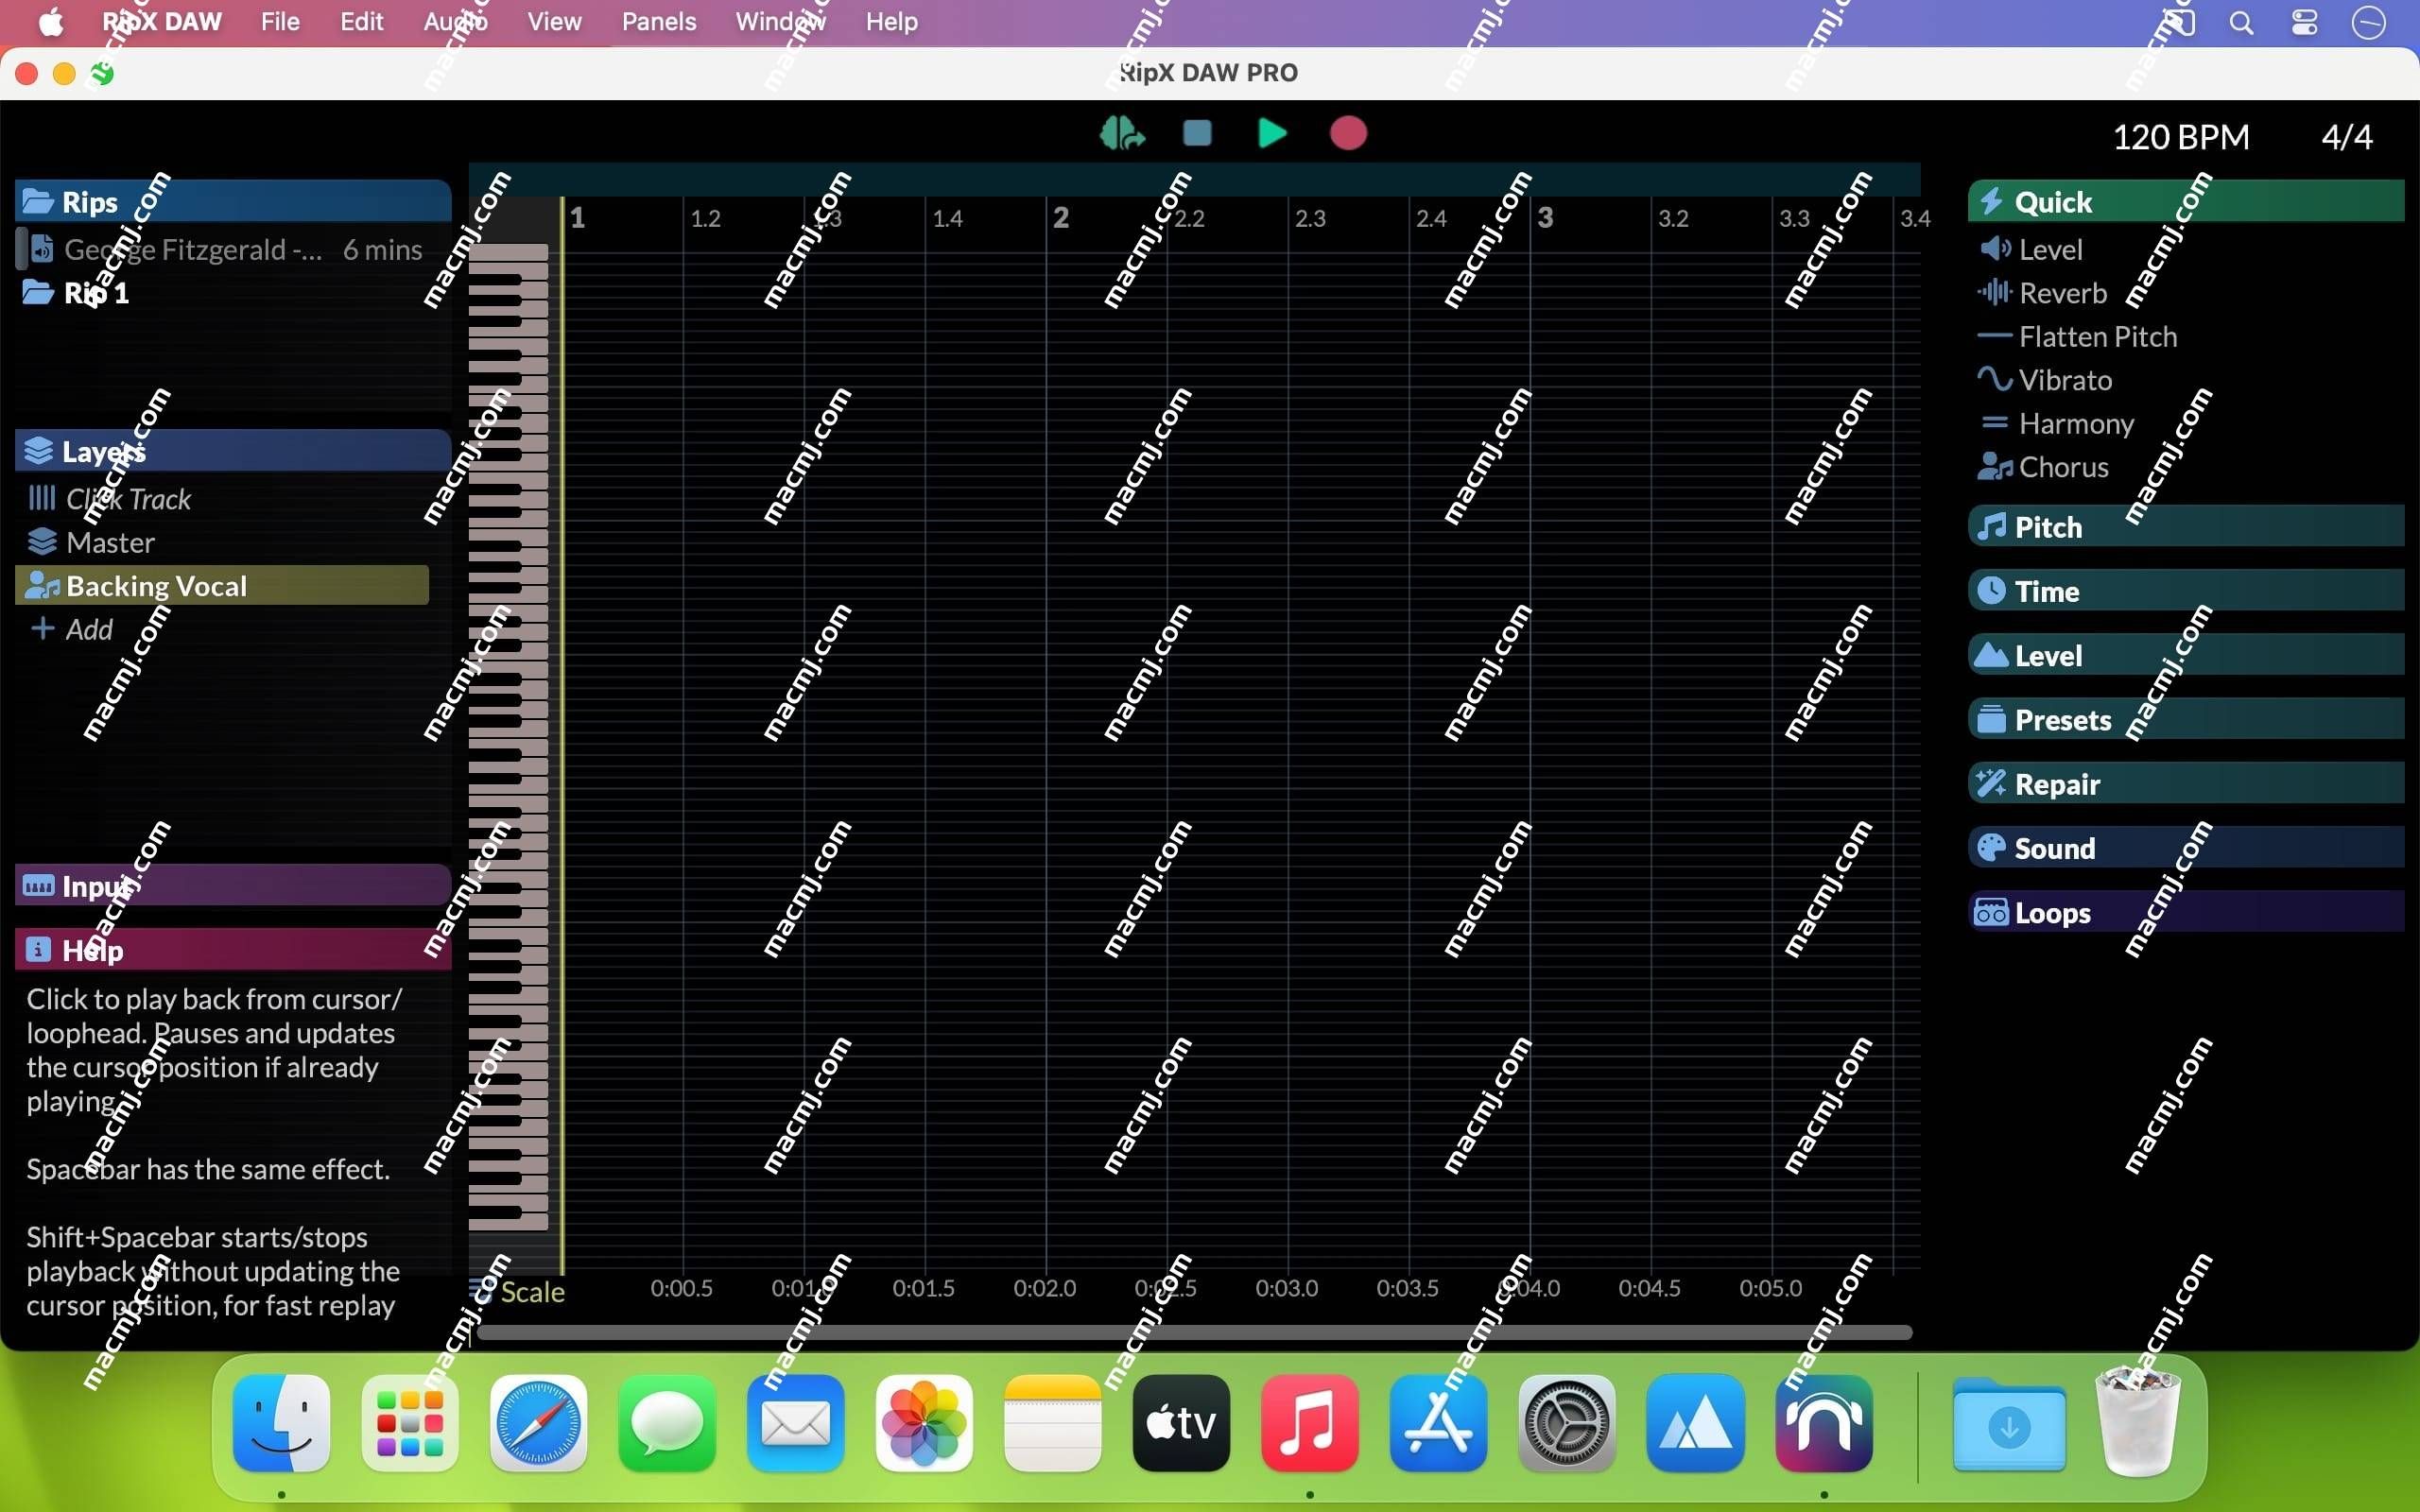Viewport: 2420px width, 1512px height.
Task: Click the Play button to start playback
Action: 1273,134
